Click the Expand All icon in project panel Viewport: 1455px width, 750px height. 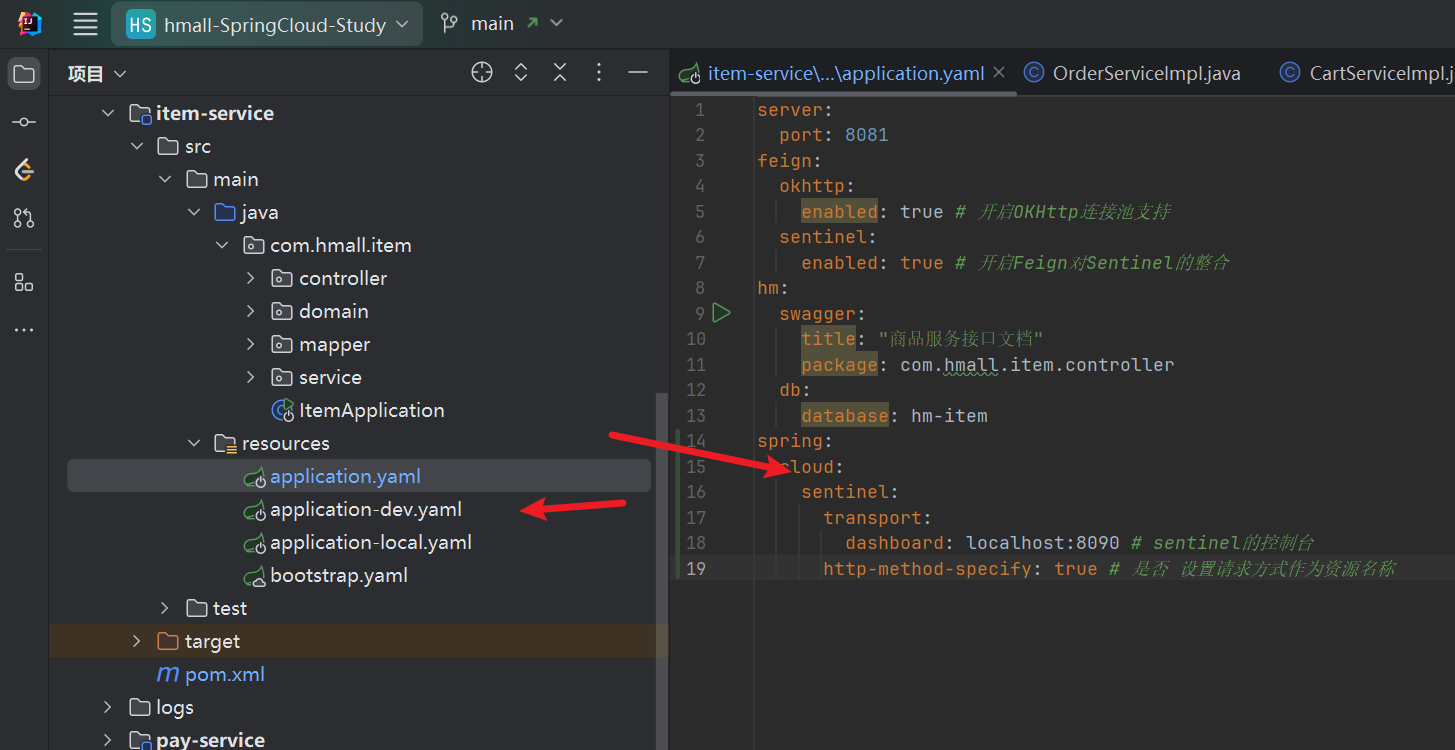click(521, 73)
